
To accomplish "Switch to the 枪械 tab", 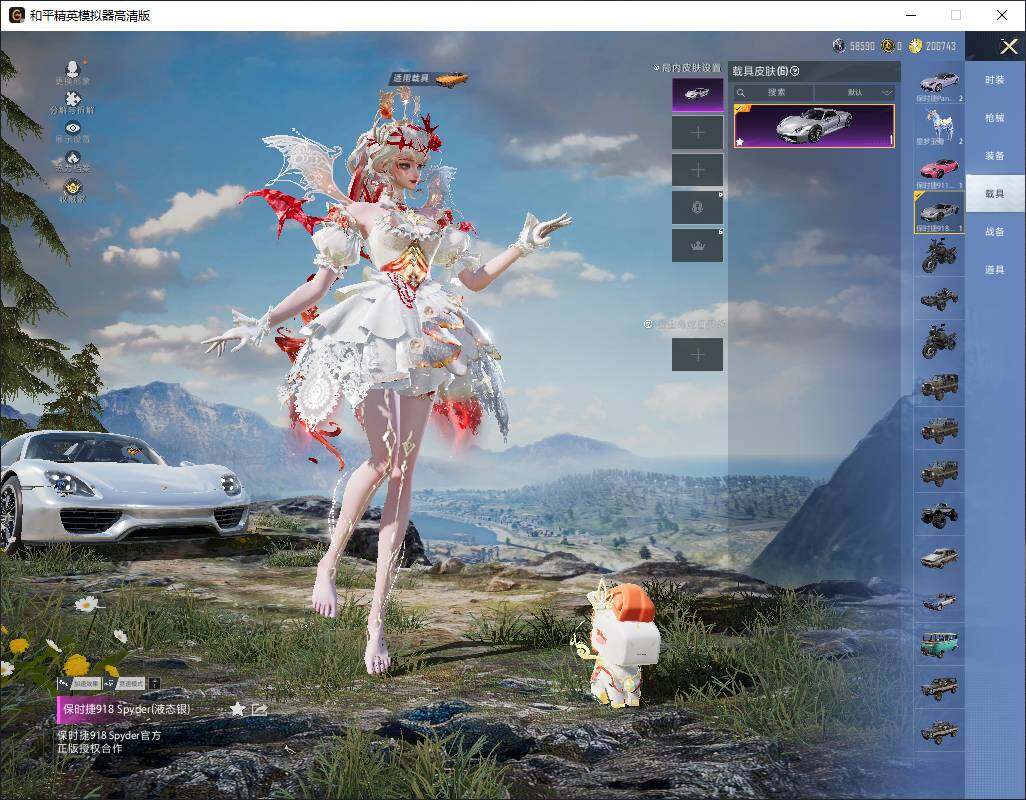I will tap(995, 118).
